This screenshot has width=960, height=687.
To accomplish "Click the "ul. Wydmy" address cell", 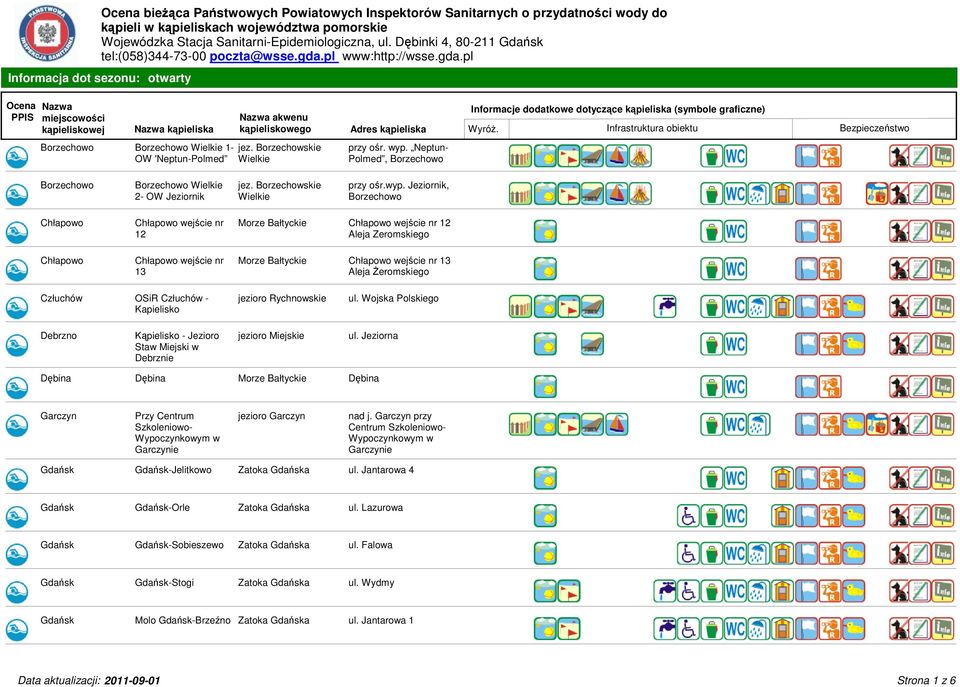I will [371, 583].
